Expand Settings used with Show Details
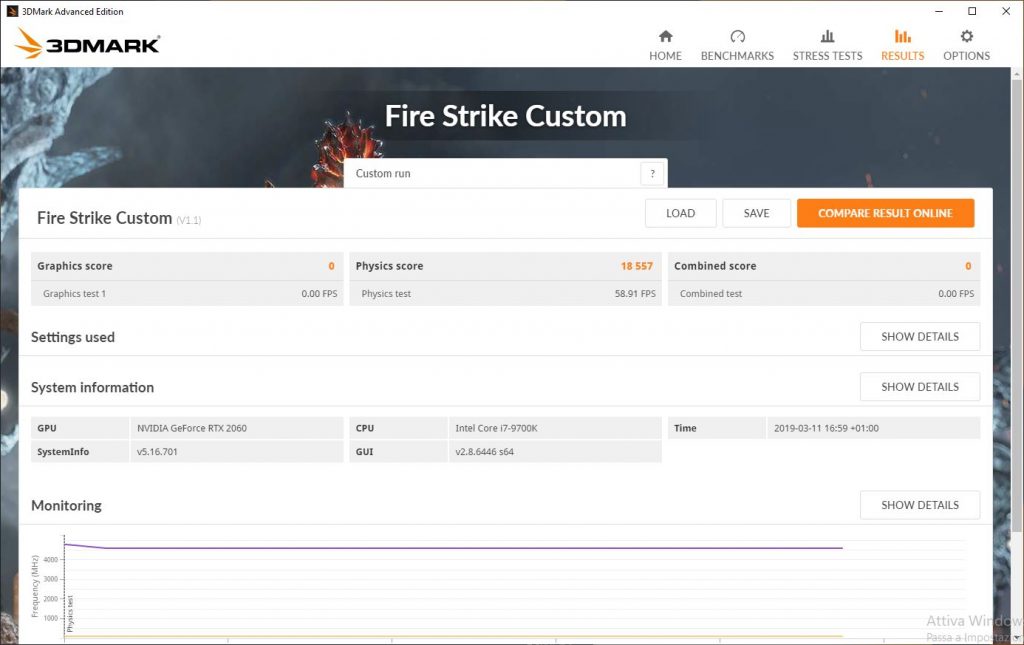 (x=919, y=337)
